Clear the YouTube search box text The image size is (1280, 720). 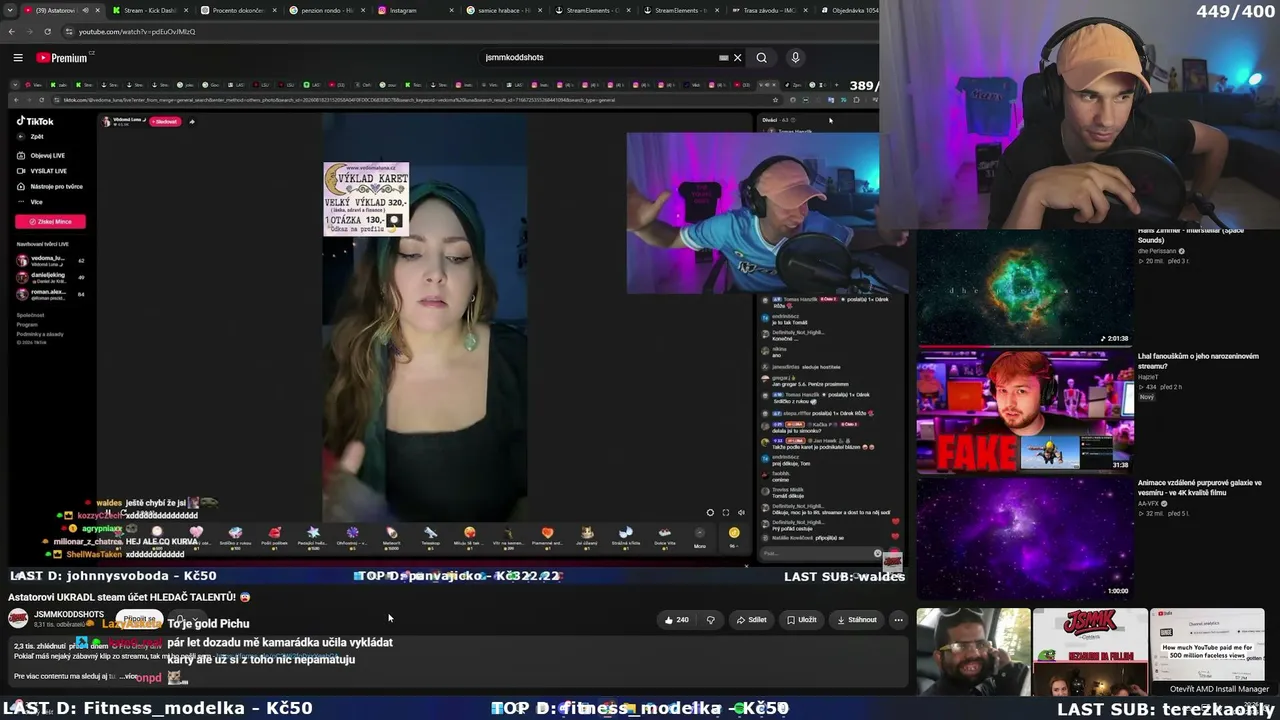(738, 58)
